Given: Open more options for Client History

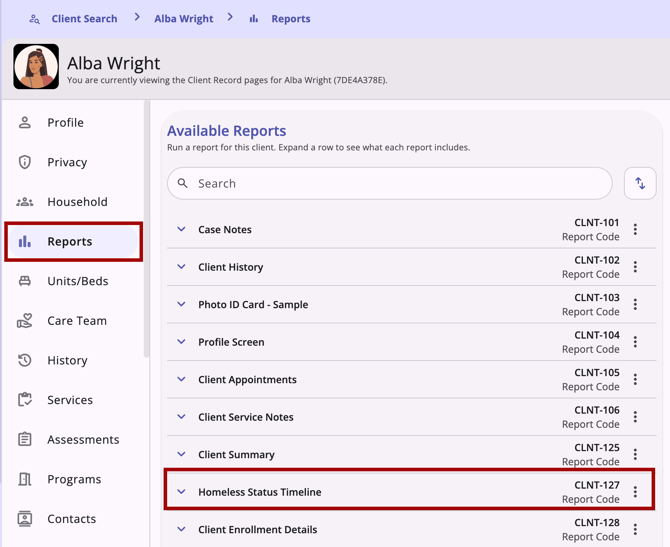Looking at the screenshot, I should tap(635, 267).
